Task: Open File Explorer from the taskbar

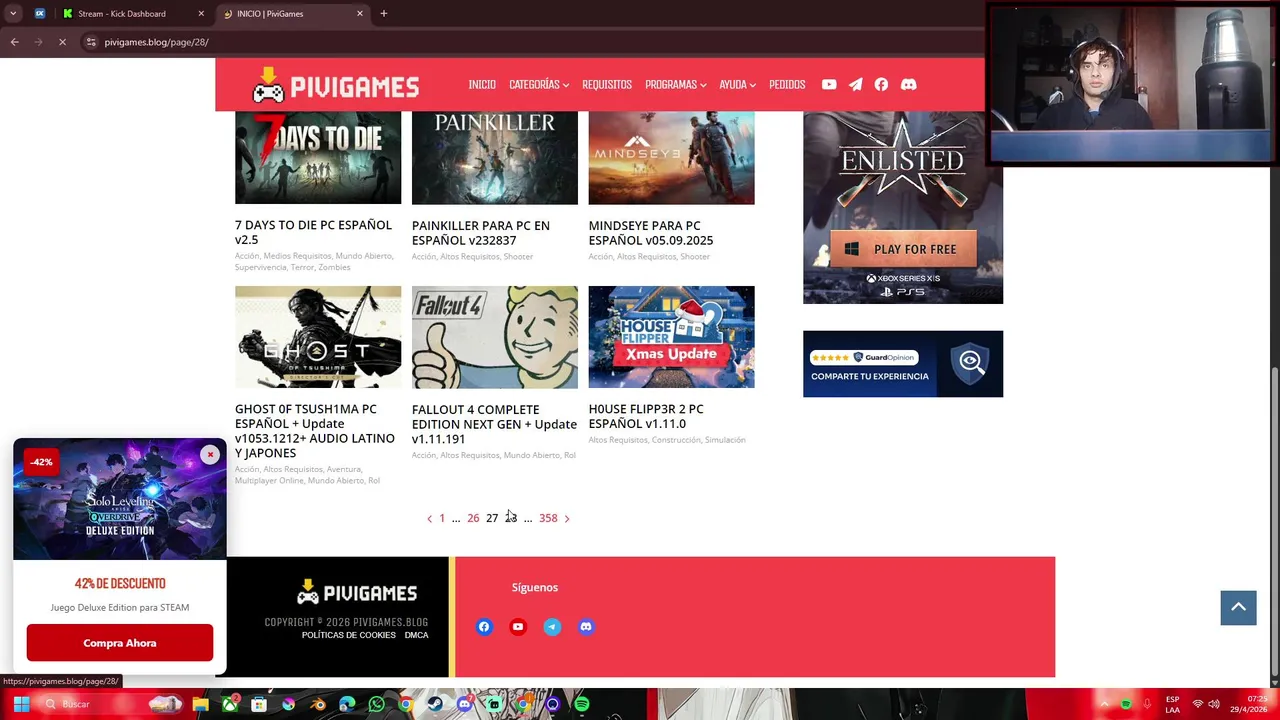Action: (x=201, y=704)
